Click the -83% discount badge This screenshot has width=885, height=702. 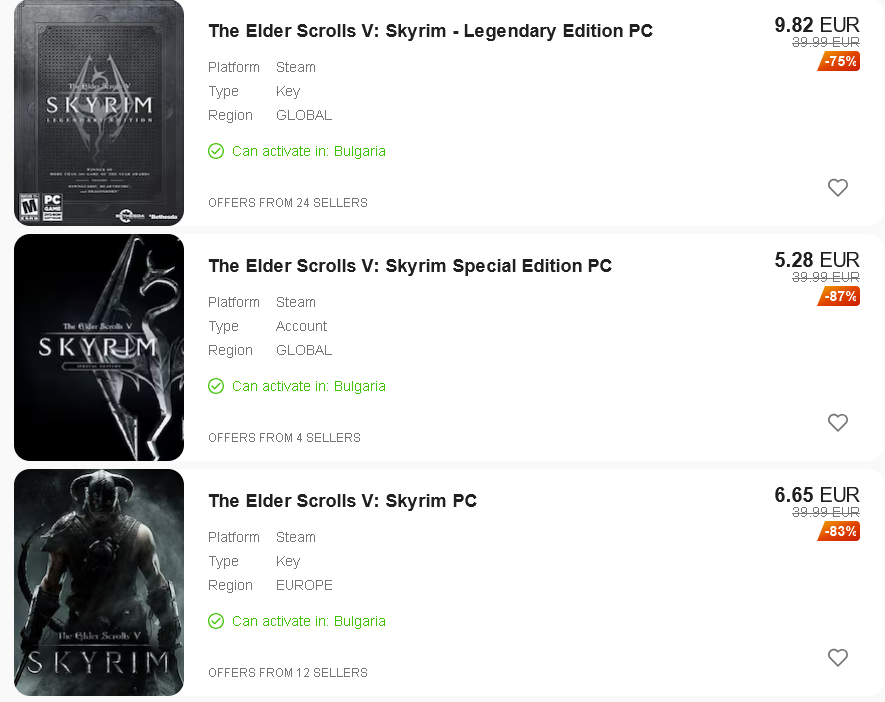click(839, 530)
